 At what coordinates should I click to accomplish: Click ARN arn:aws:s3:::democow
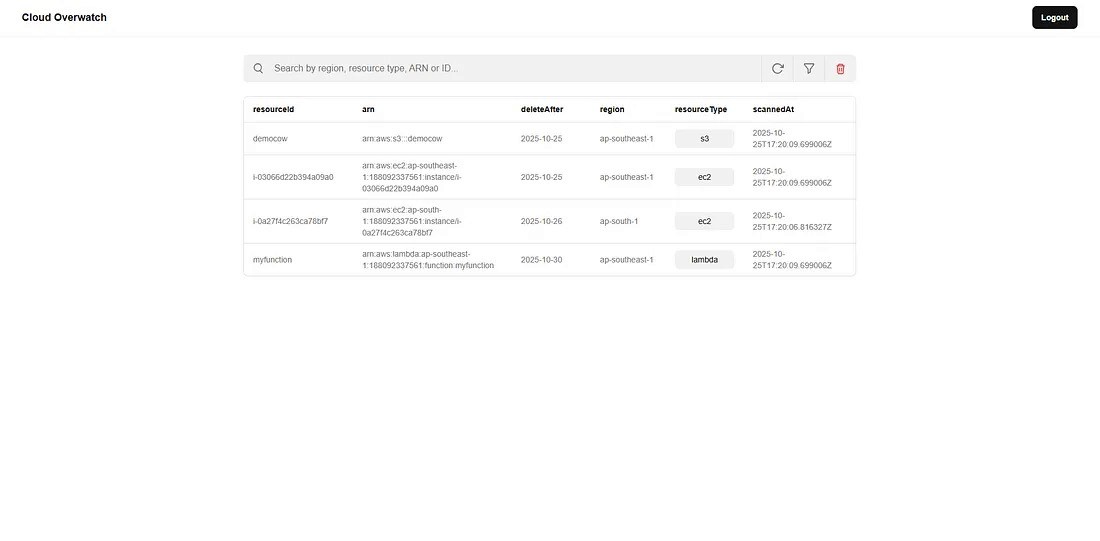(x=402, y=139)
